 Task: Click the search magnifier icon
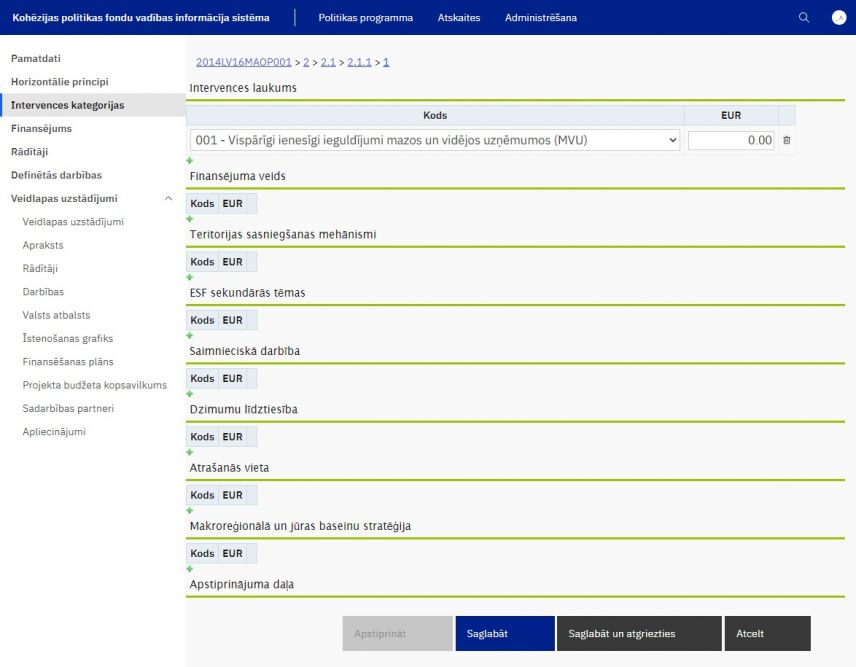click(804, 17)
